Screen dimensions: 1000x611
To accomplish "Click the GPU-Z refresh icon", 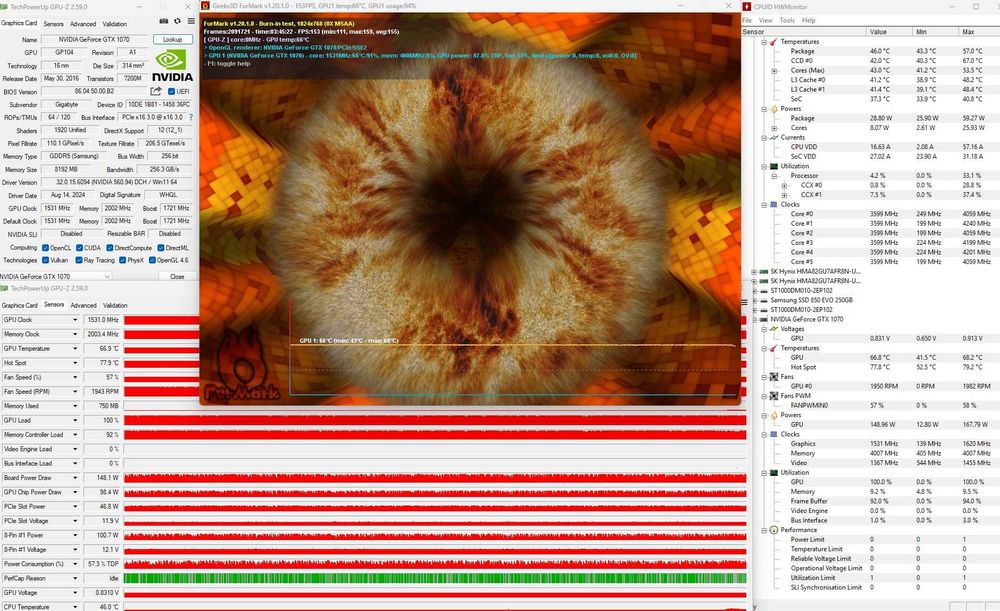I will click(177, 21).
